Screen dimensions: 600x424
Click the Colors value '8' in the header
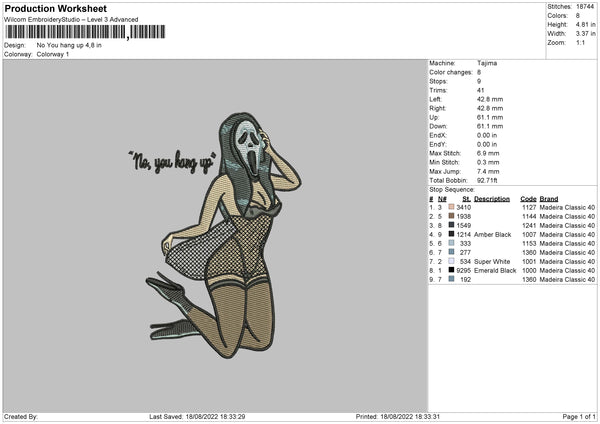[x=578, y=16]
